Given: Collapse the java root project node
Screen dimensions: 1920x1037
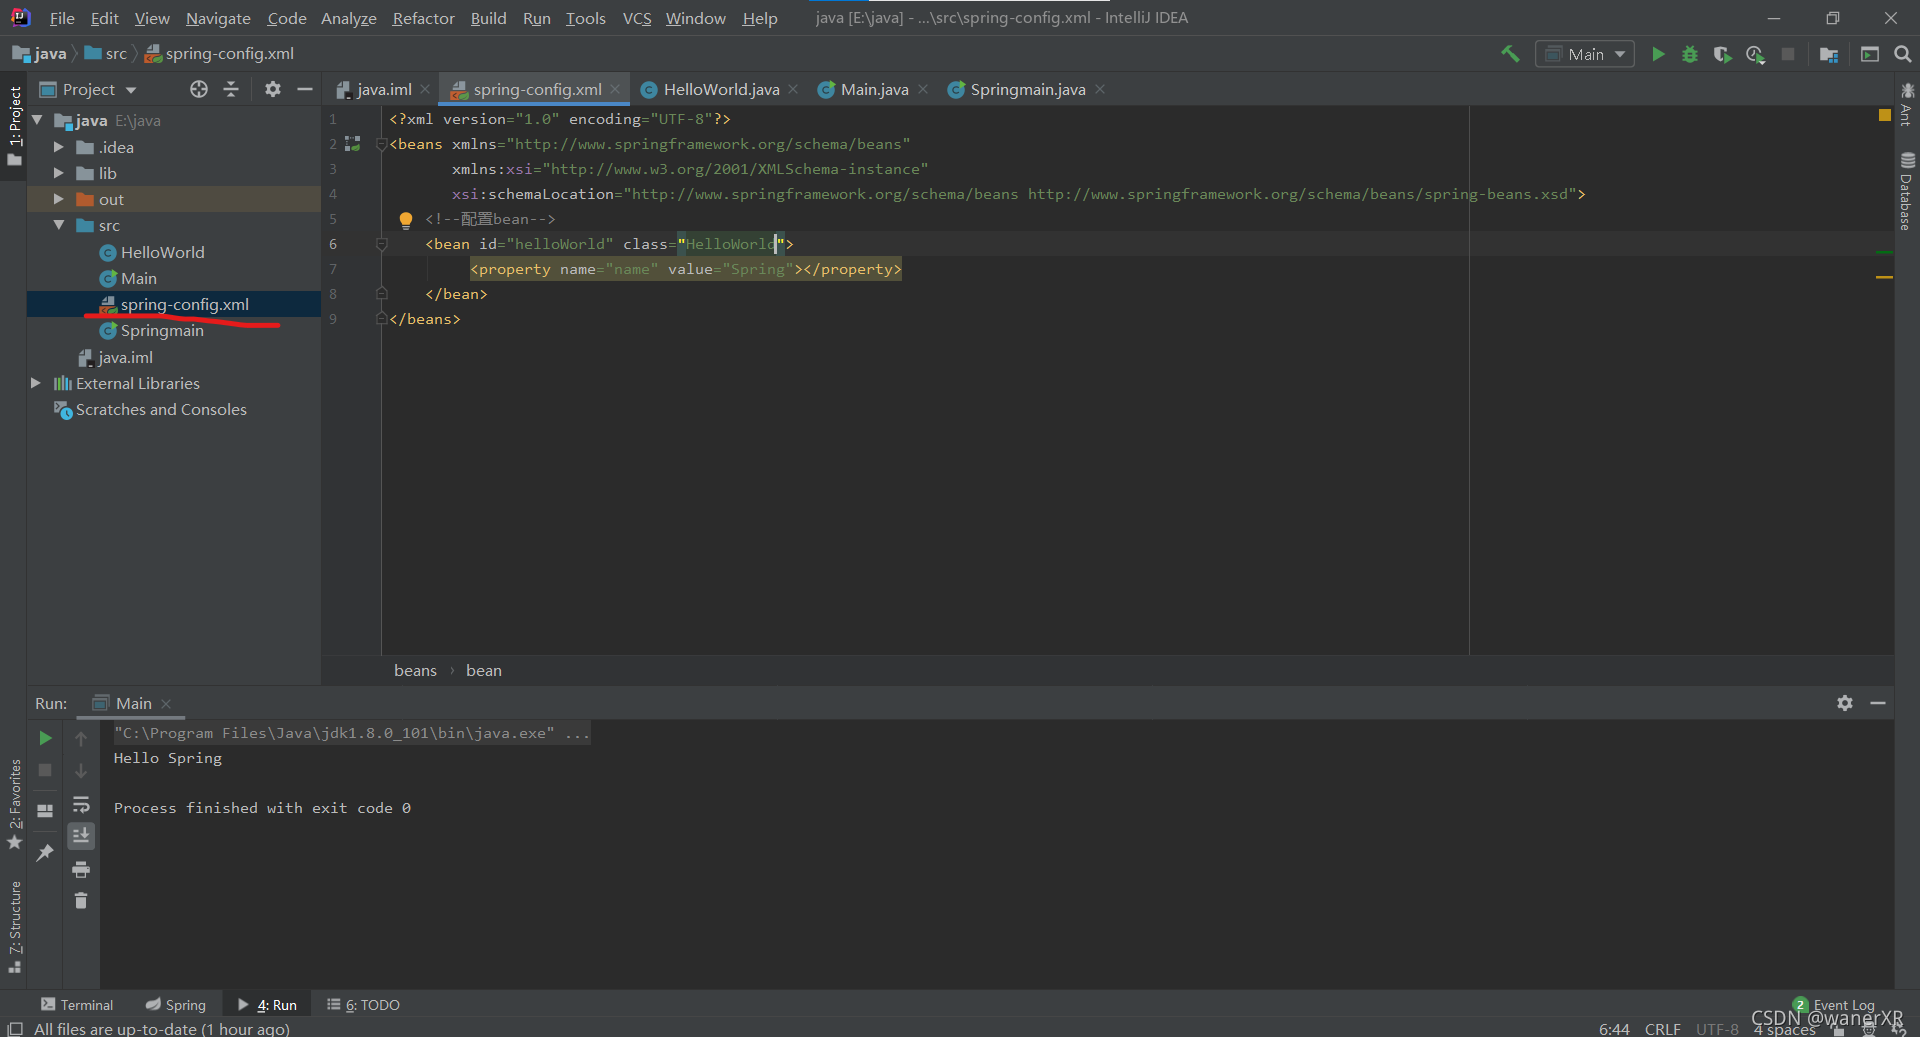Looking at the screenshot, I should click(x=38, y=120).
